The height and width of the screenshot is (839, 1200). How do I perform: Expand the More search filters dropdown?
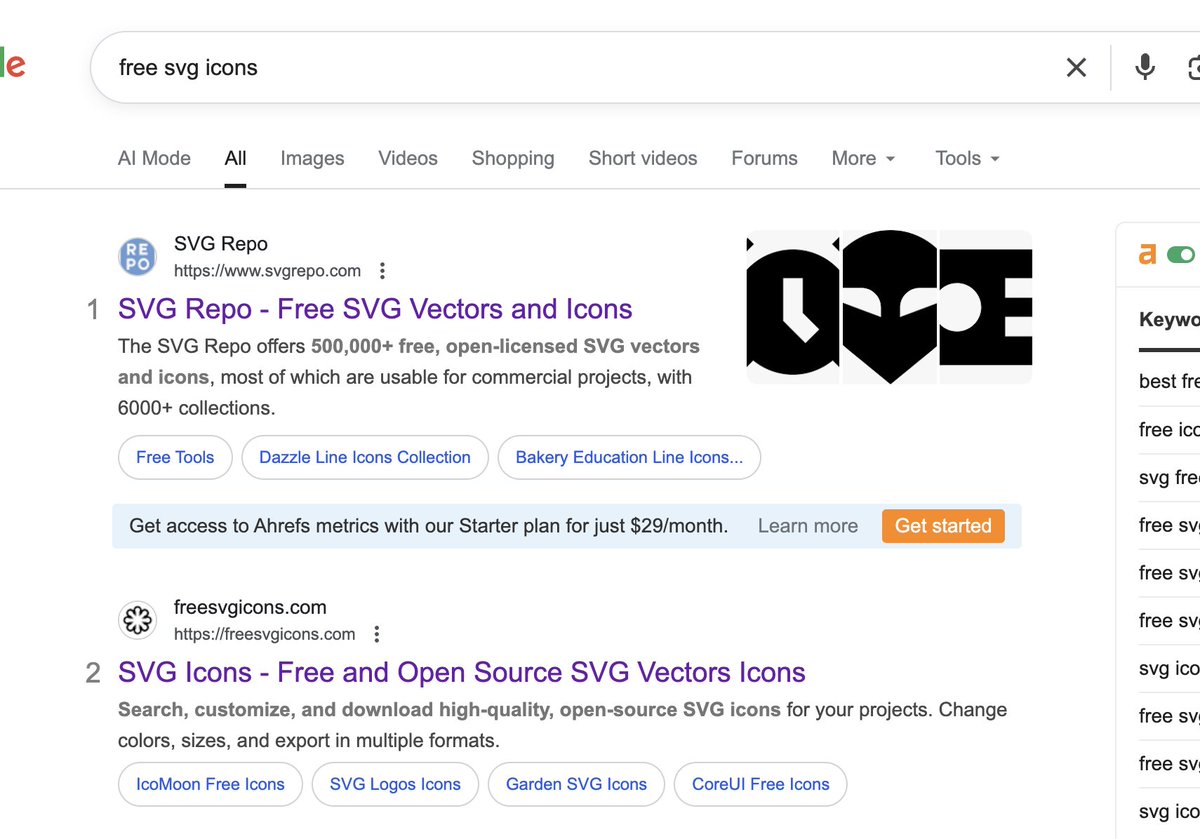[864, 158]
